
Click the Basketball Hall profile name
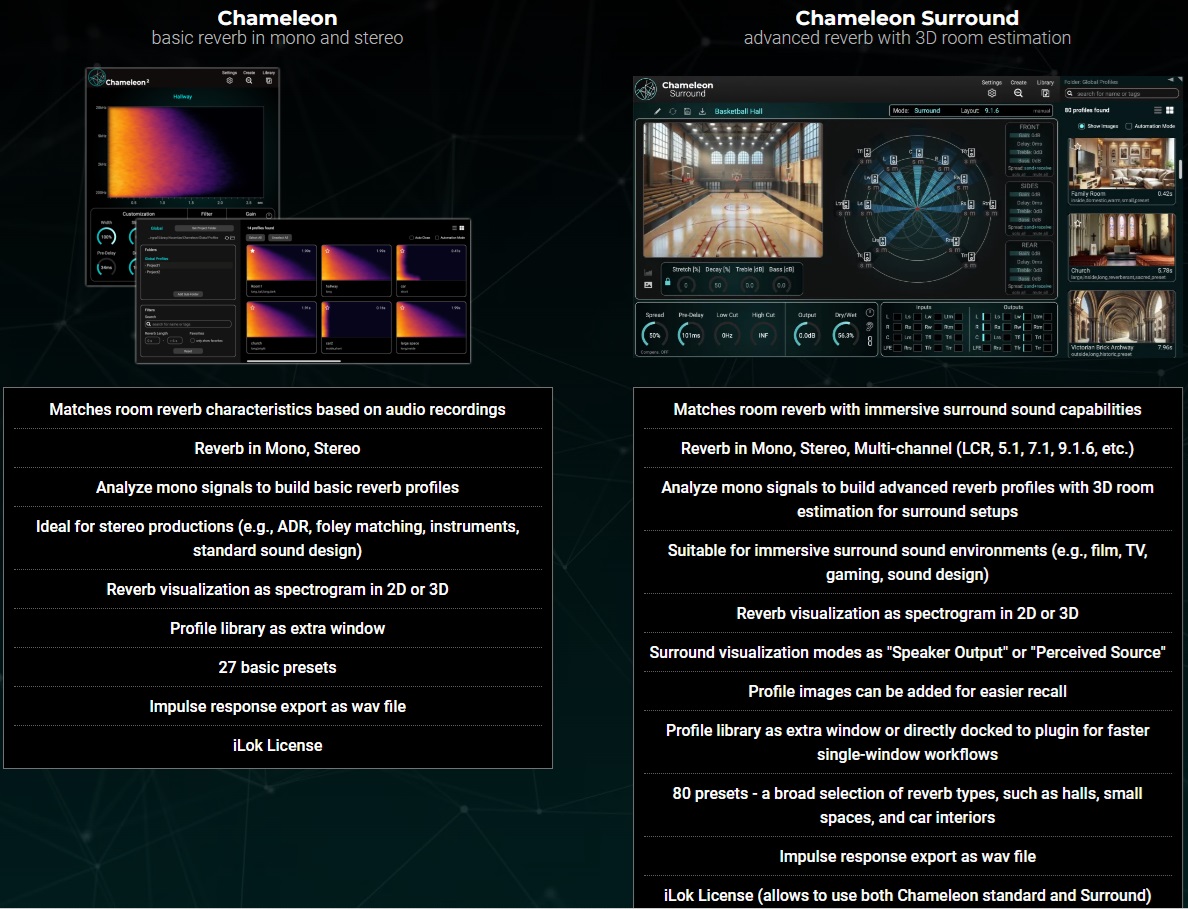(738, 111)
